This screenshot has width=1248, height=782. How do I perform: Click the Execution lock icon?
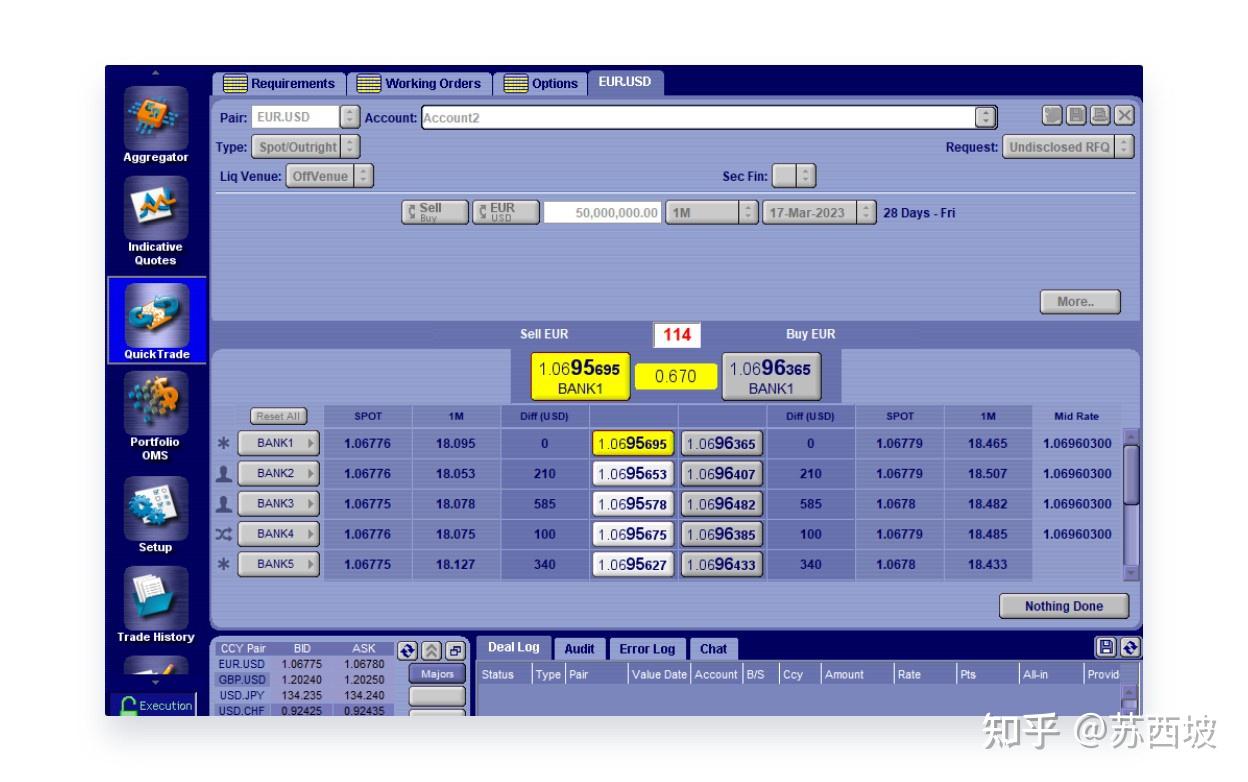[128, 705]
